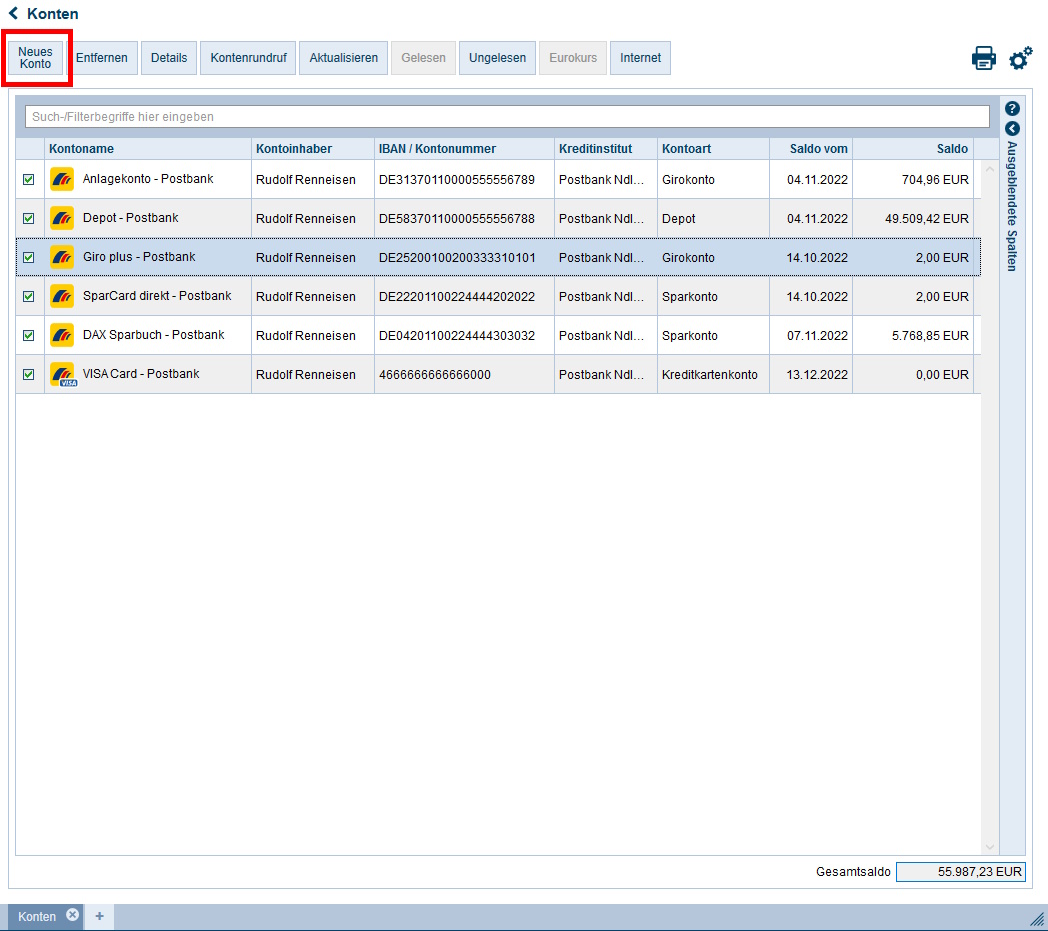Click the Postbank logo of SparCard direkt row
The image size is (1048, 931).
(x=62, y=296)
